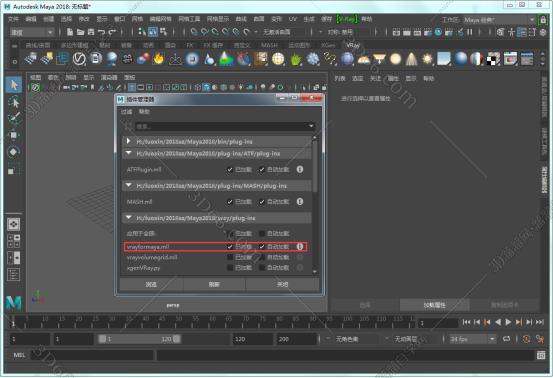Click the right Close button in Plug-in Manager

click(282, 284)
